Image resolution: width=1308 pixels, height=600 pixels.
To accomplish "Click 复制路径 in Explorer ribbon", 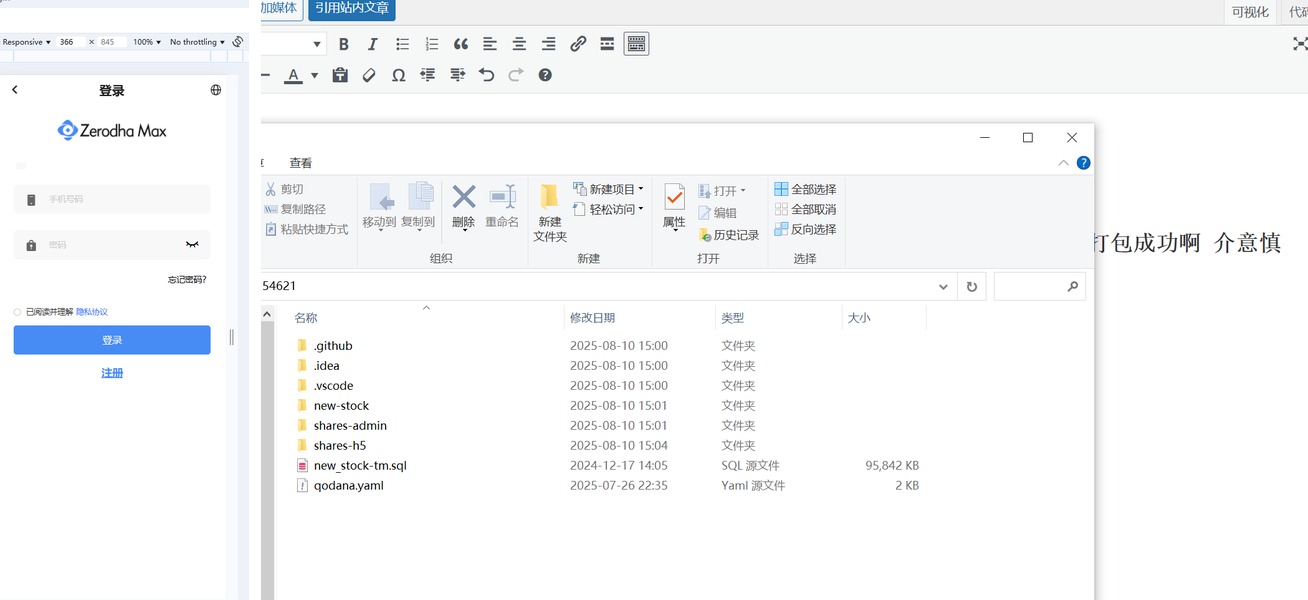I will 296,209.
